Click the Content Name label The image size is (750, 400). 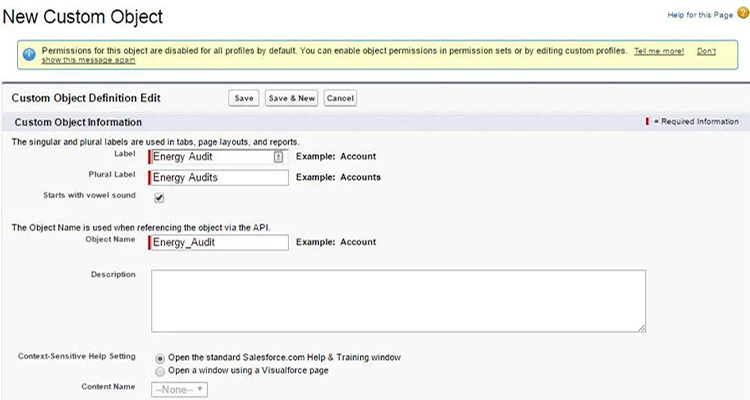pos(108,387)
